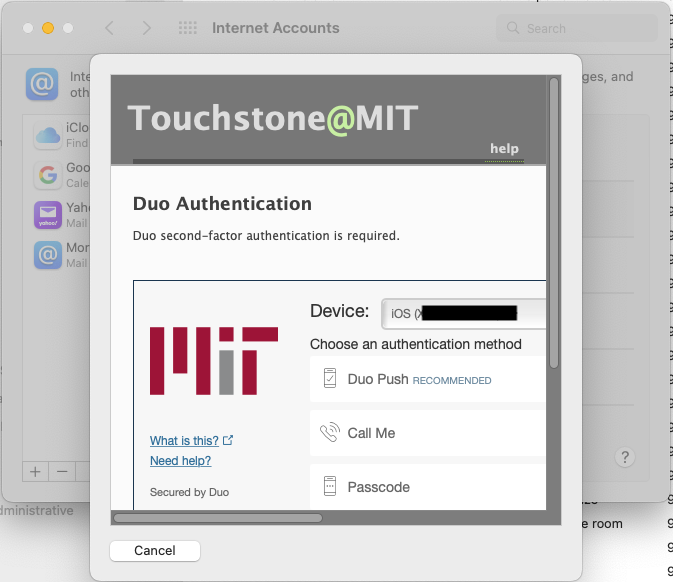The height and width of the screenshot is (582, 673).
Task: Select the iCloud account in Internet Accounts
Action: coord(61,135)
